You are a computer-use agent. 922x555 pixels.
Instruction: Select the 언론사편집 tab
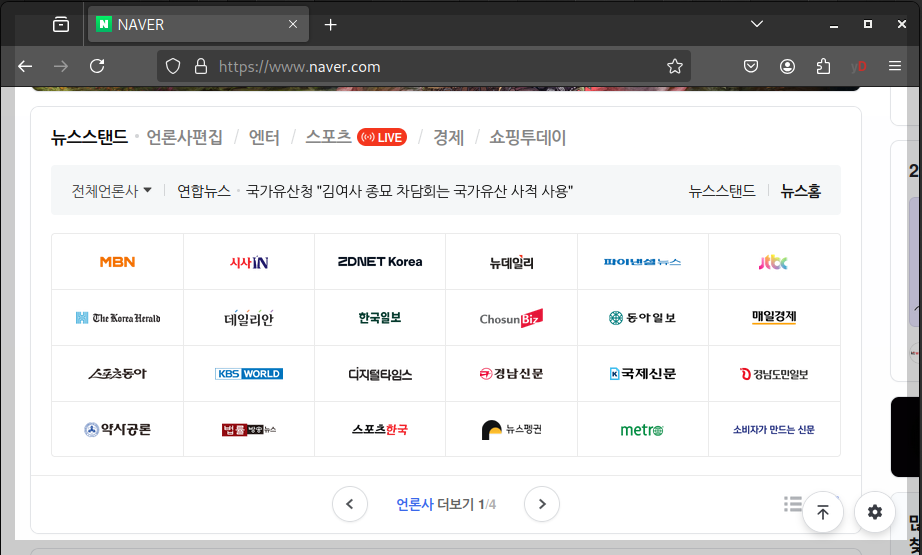(184, 138)
